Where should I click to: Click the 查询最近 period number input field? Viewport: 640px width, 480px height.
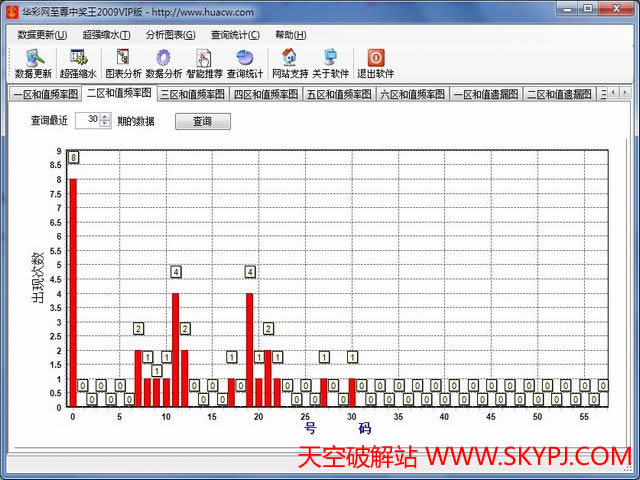87,121
